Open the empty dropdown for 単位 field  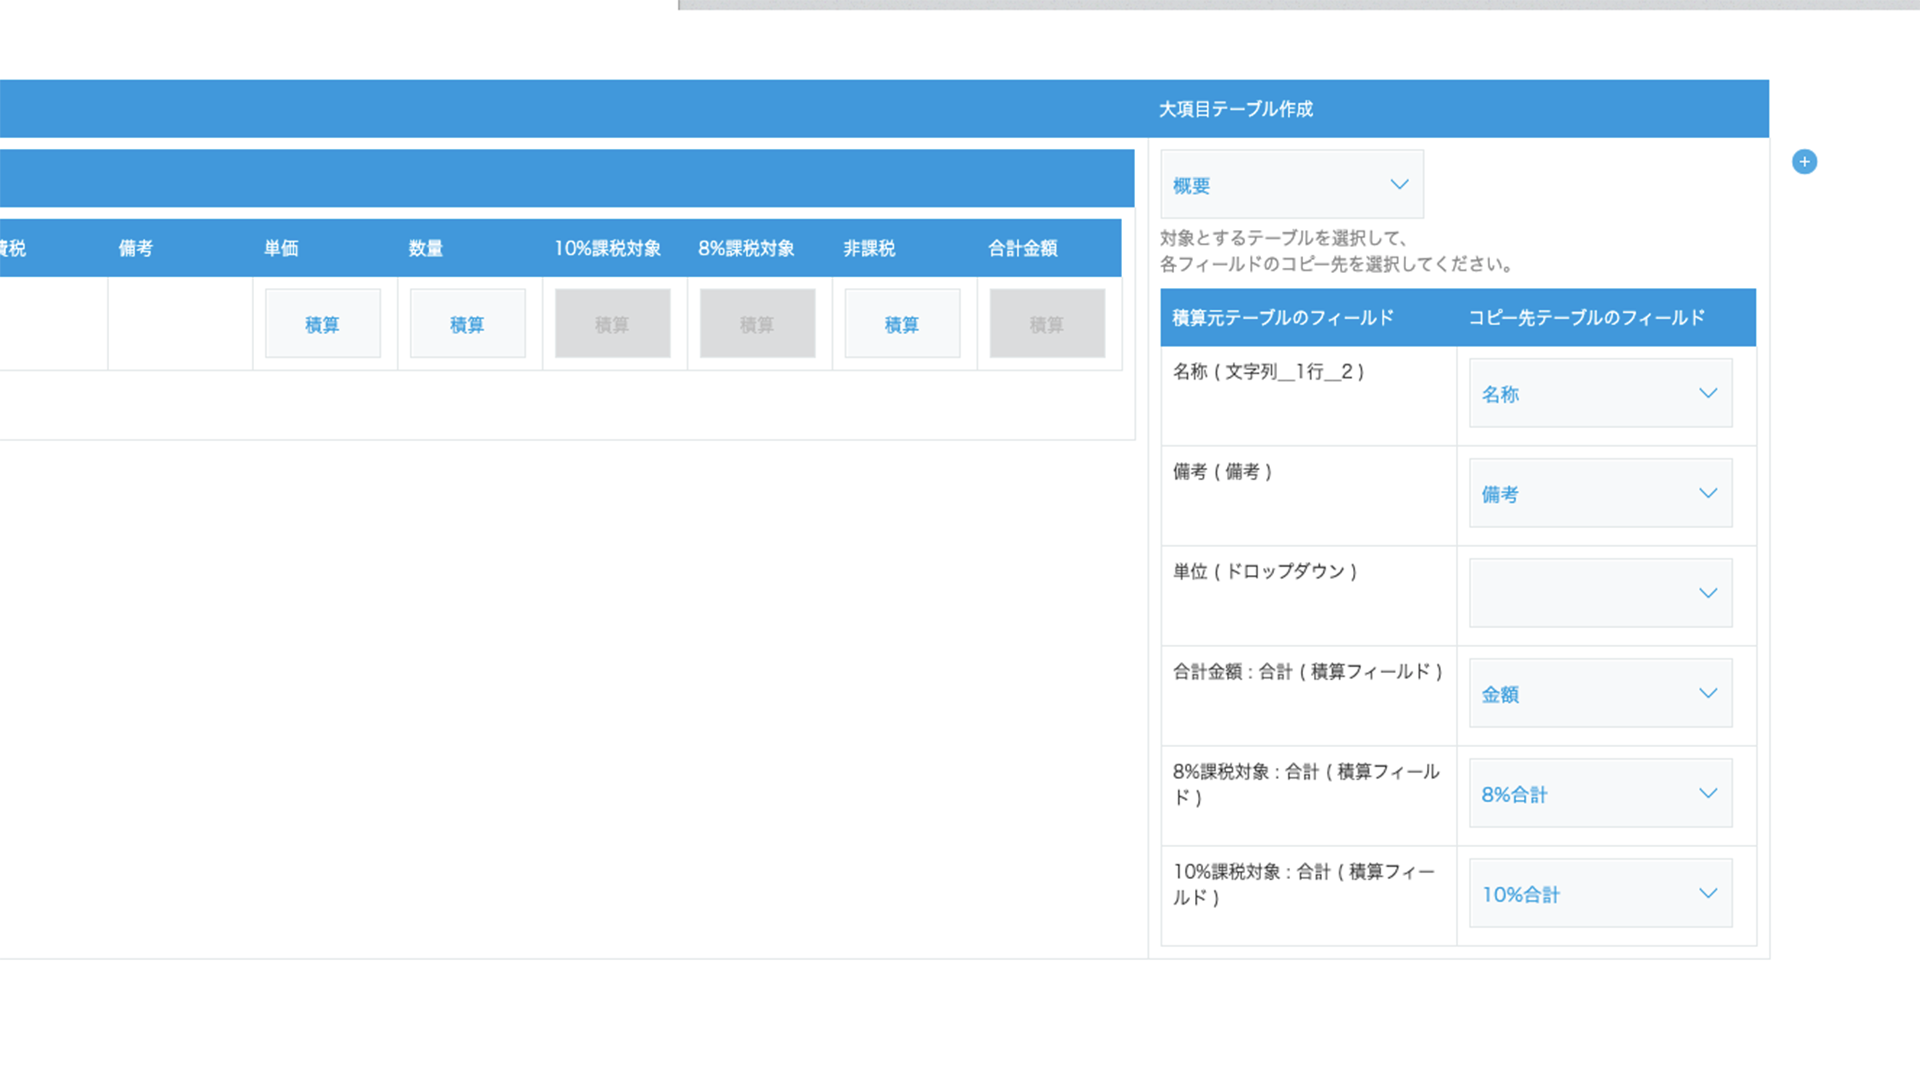1600,593
